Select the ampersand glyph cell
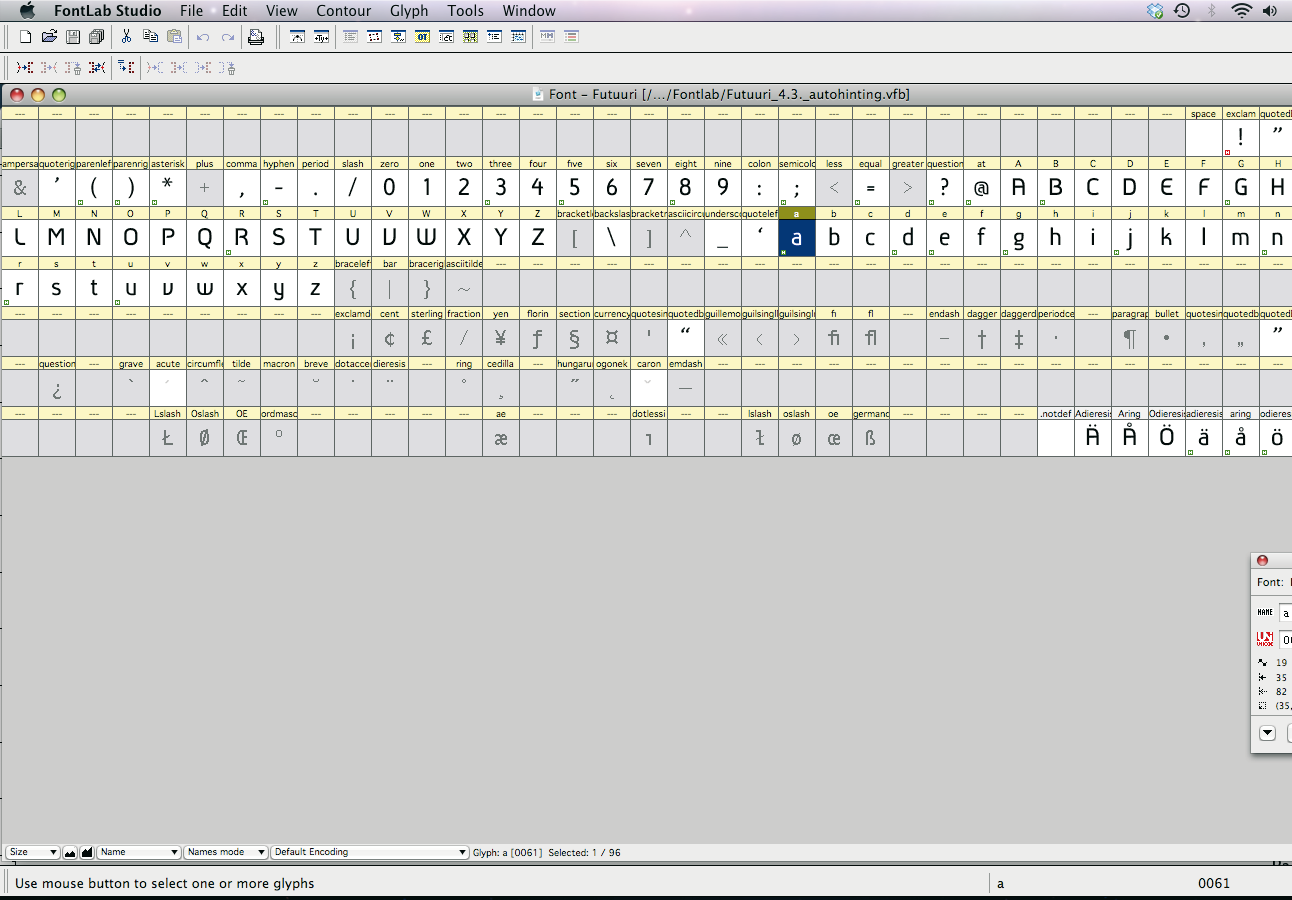This screenshot has height=900, width=1292. [x=19, y=188]
